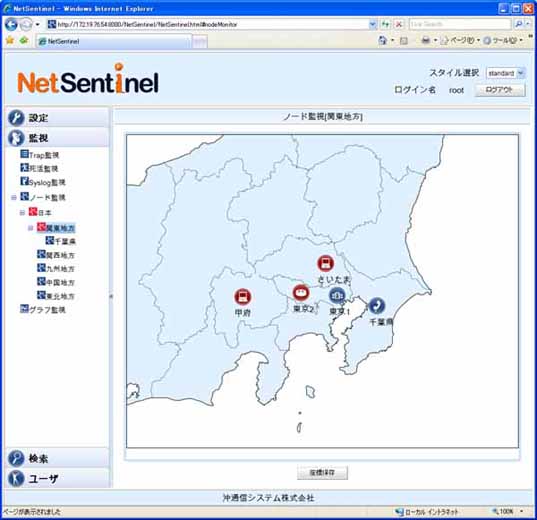The image size is (537, 520).
Task: Select グラフ監視 in the tree
Action: coord(43,310)
